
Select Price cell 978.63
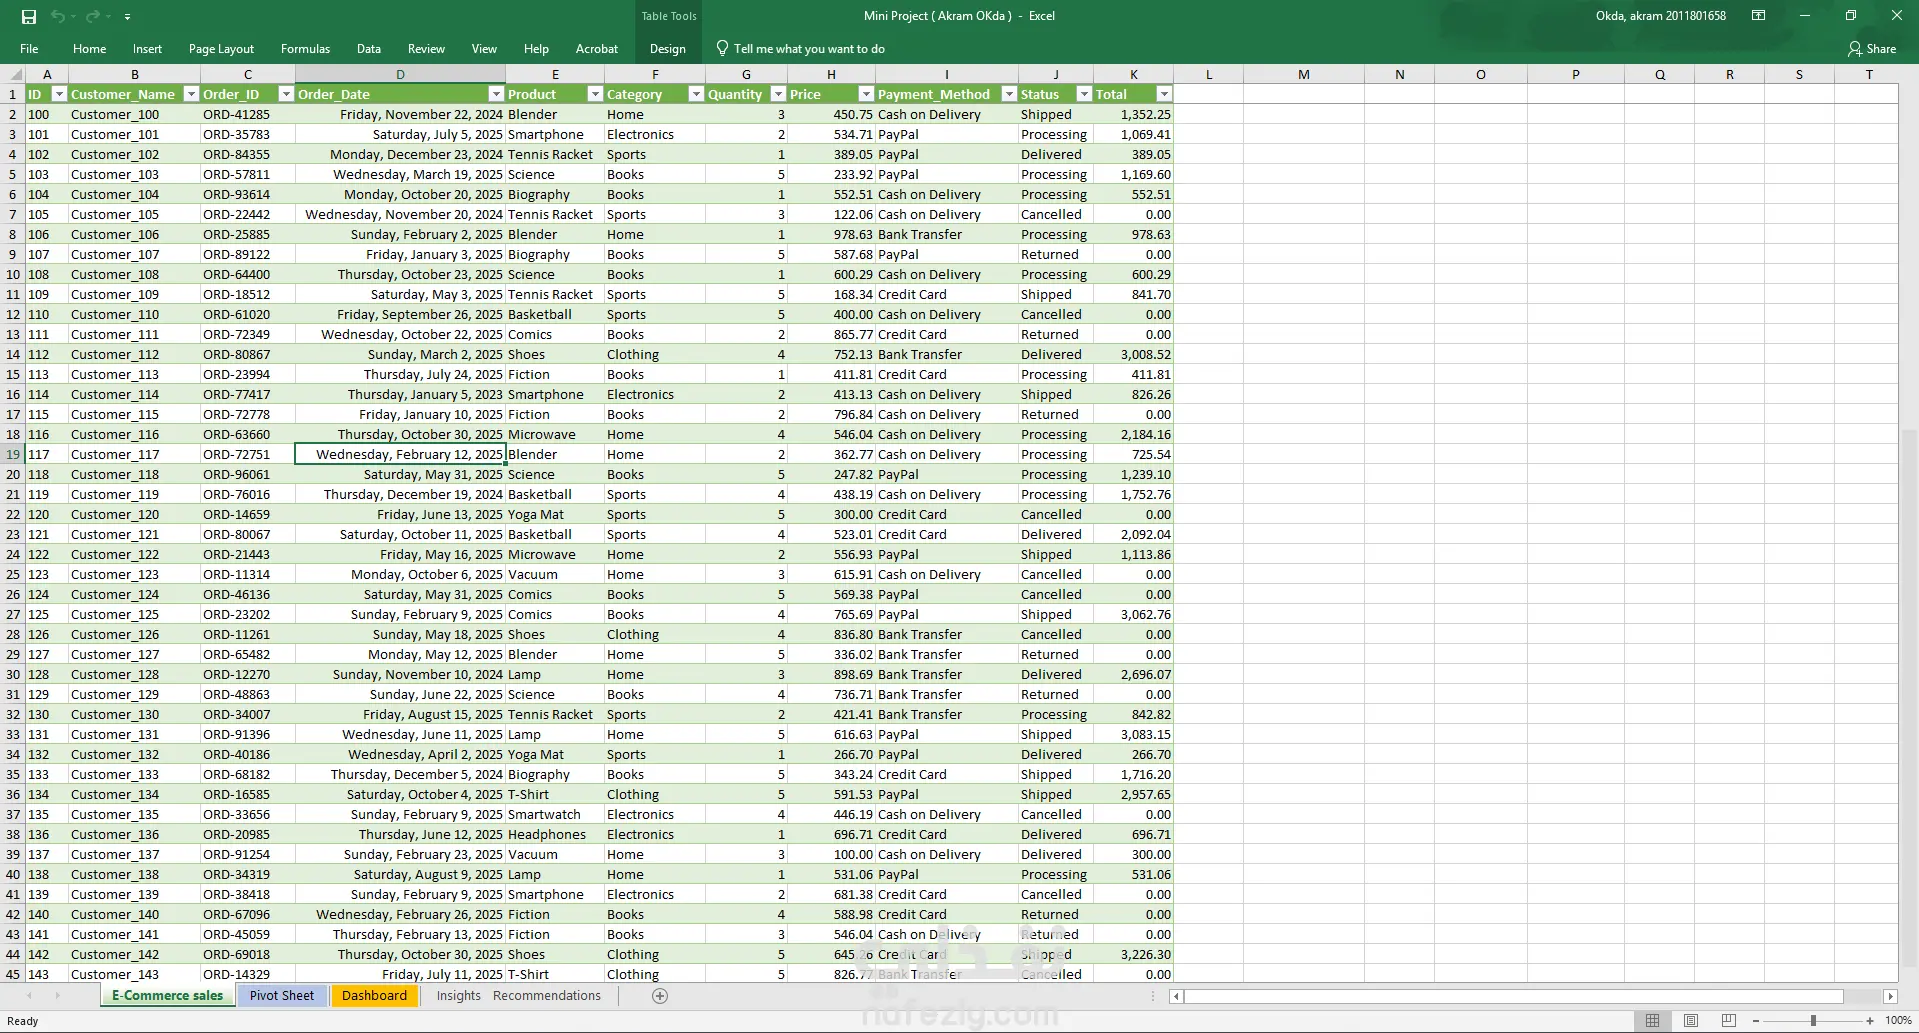[831, 234]
